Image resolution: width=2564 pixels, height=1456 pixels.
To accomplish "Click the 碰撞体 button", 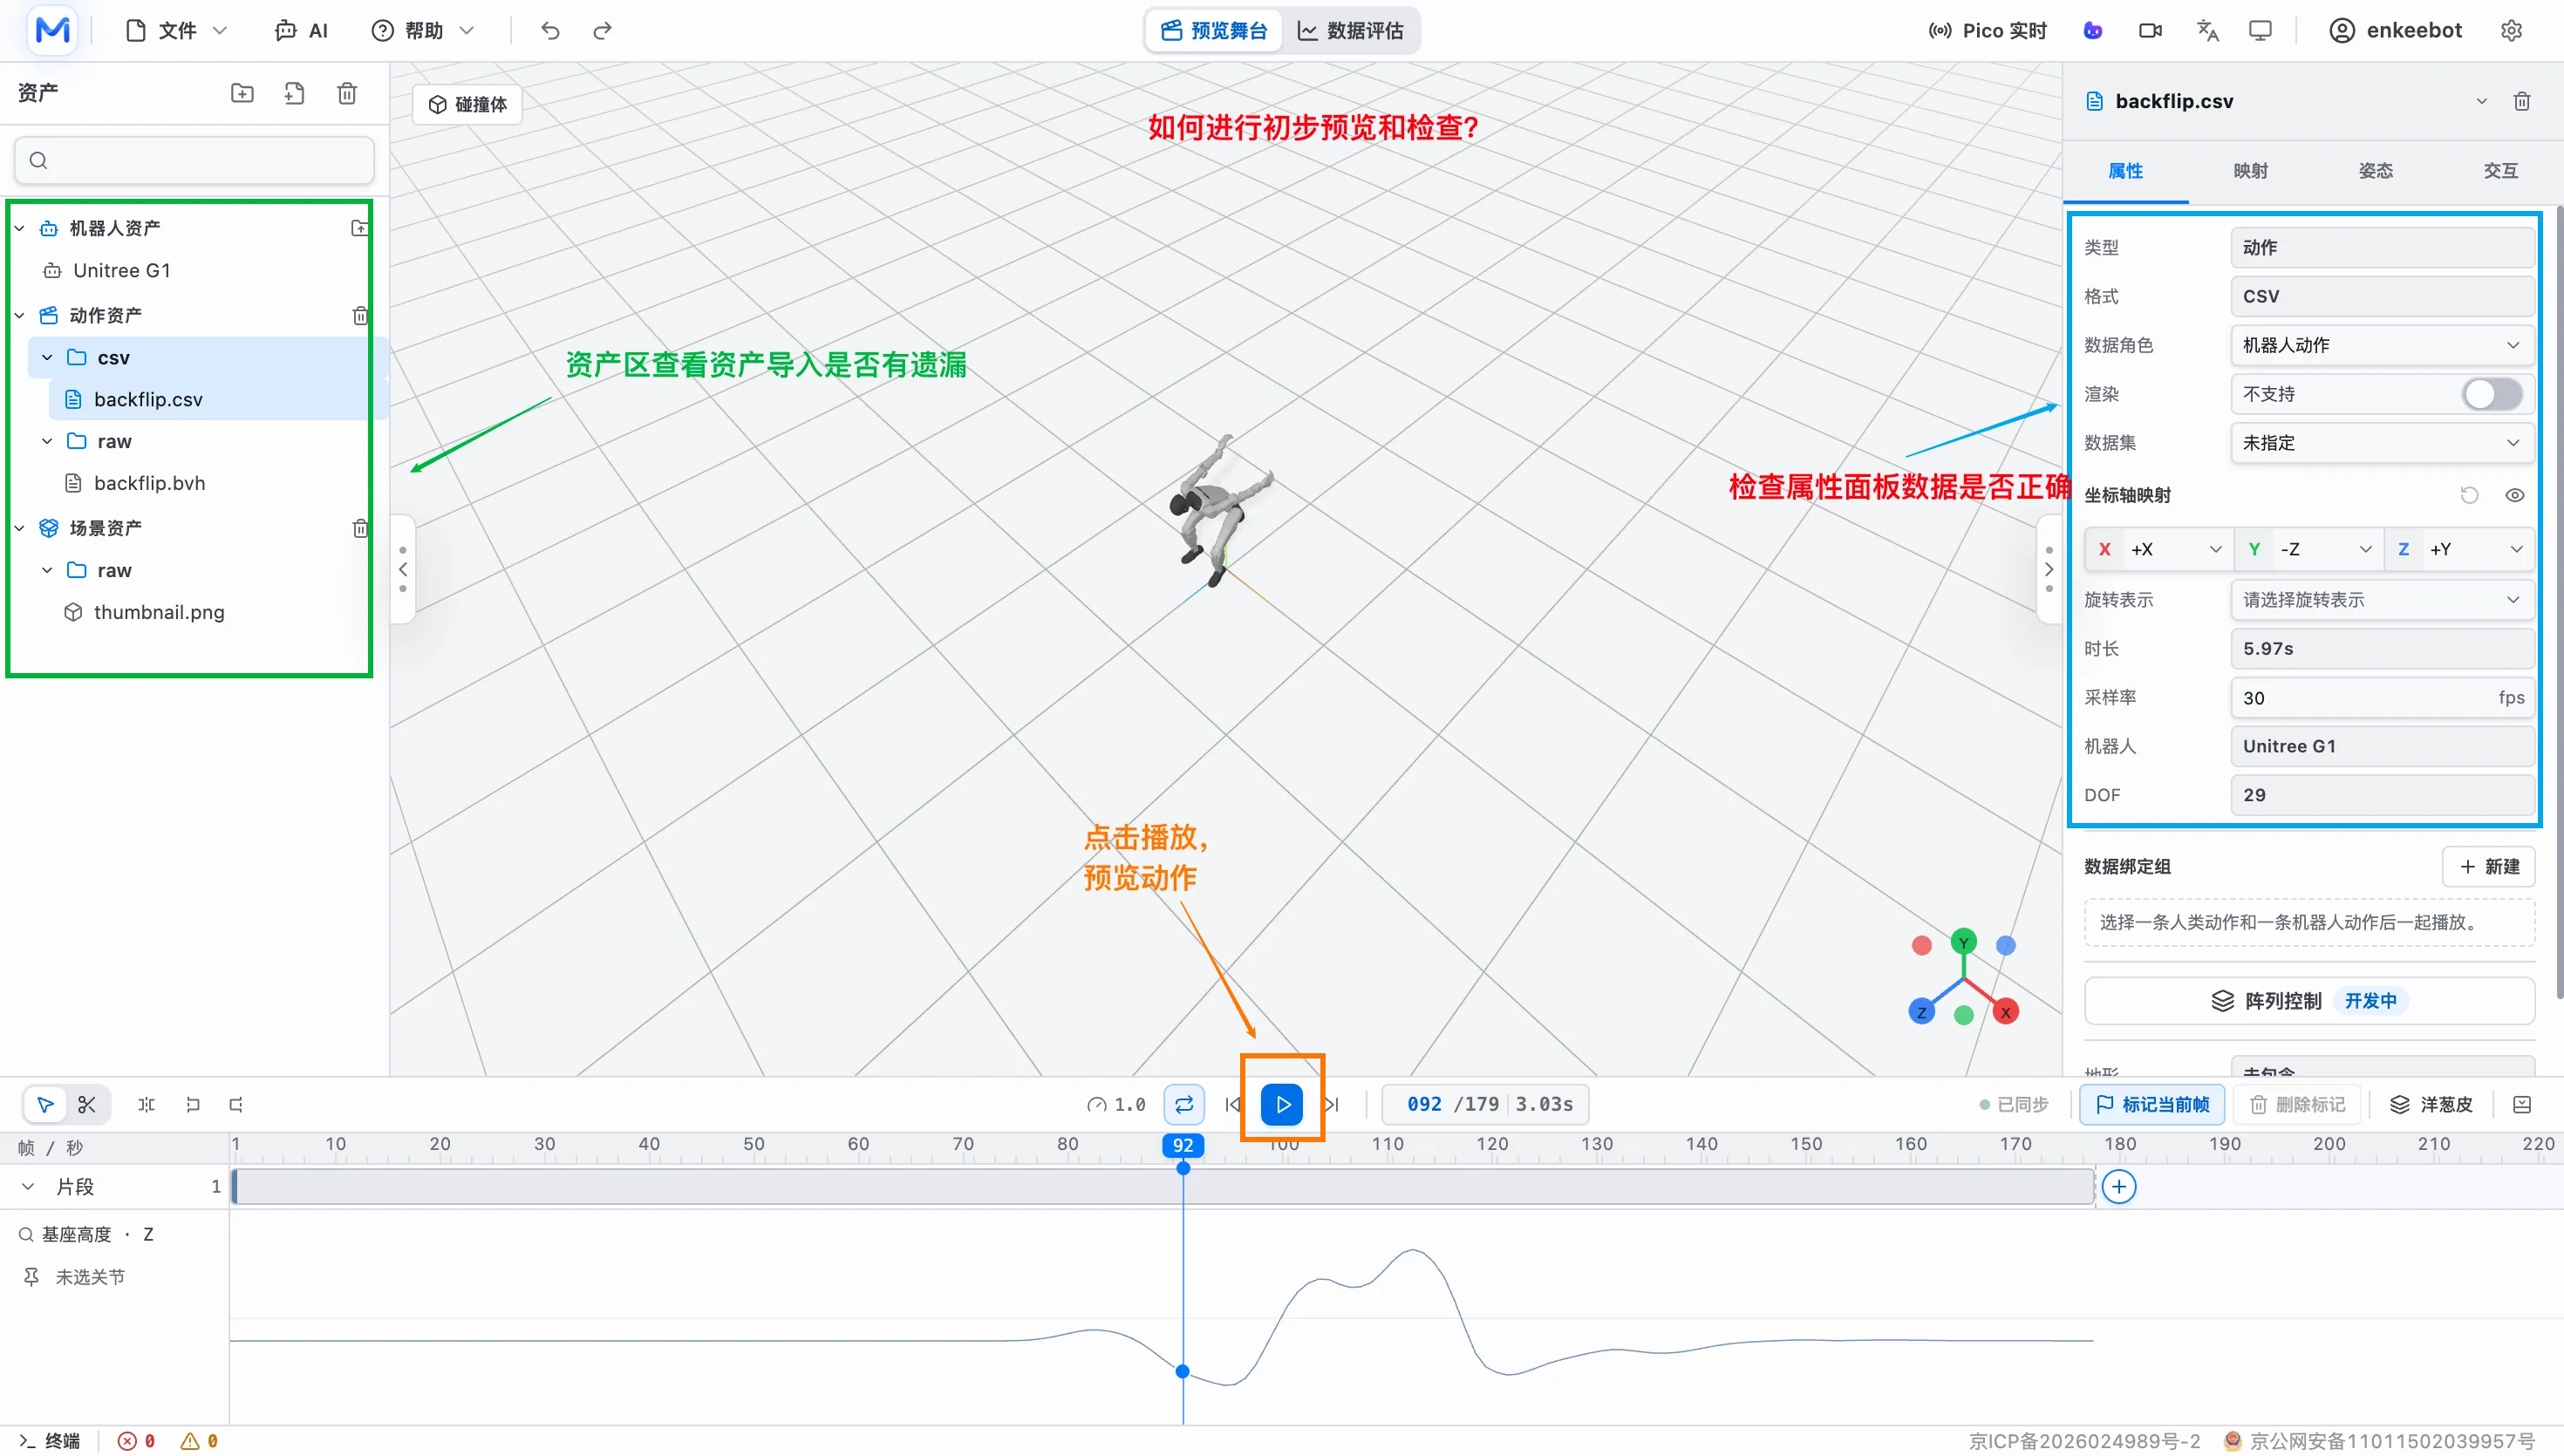I will (468, 104).
